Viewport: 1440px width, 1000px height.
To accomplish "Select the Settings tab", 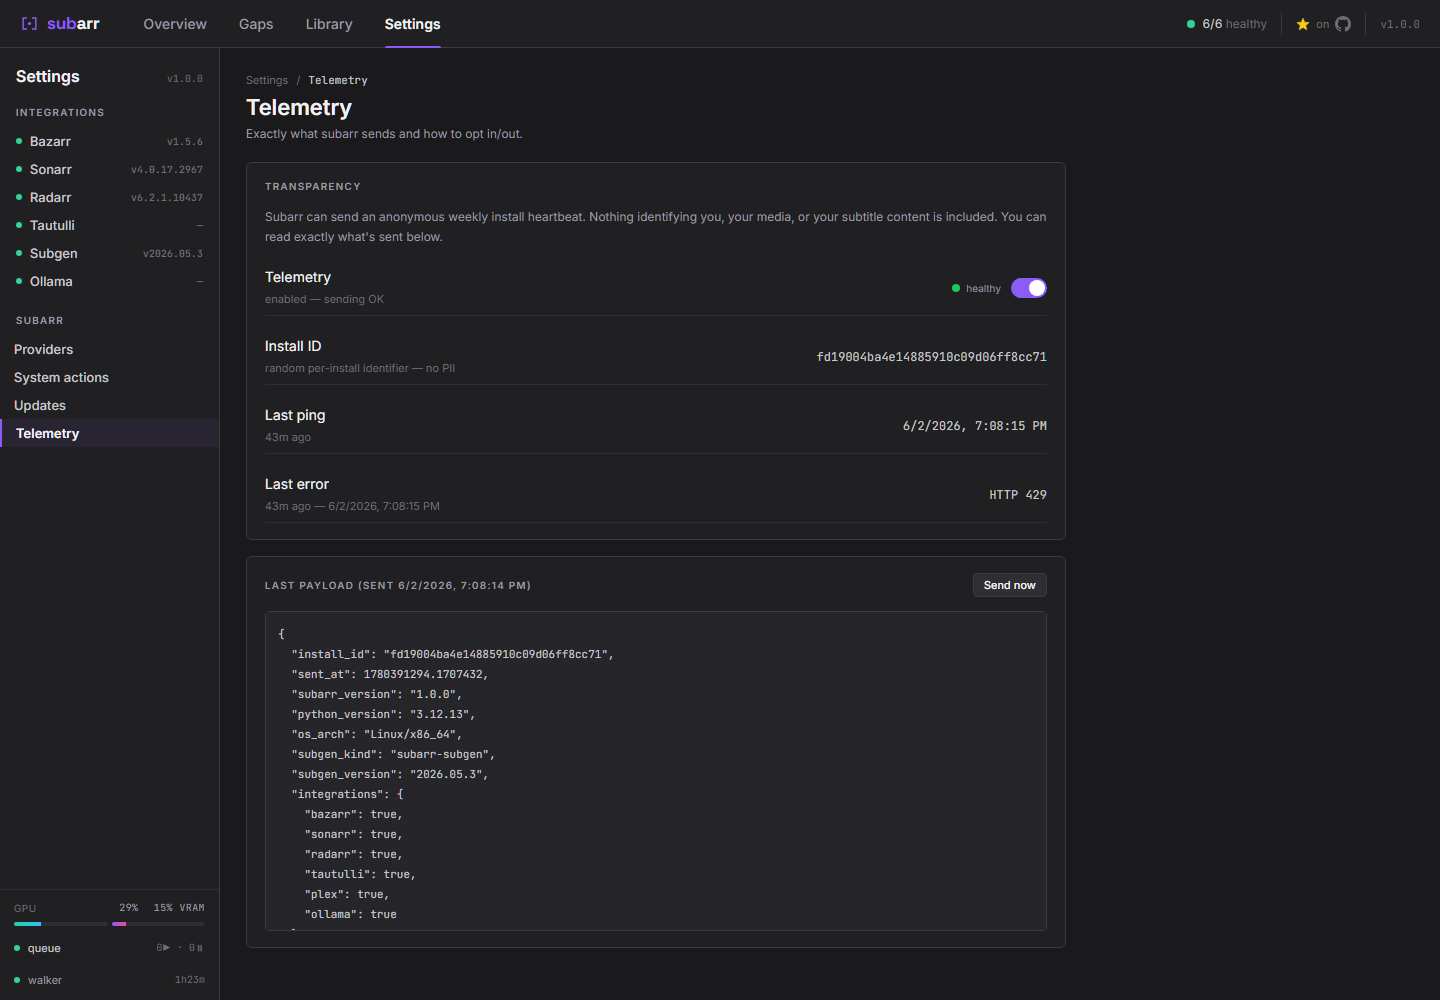I will [412, 24].
